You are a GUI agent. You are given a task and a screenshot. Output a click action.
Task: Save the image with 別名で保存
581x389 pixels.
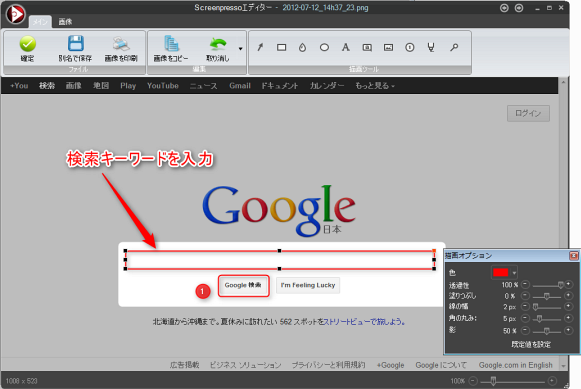pyautogui.click(x=75, y=48)
